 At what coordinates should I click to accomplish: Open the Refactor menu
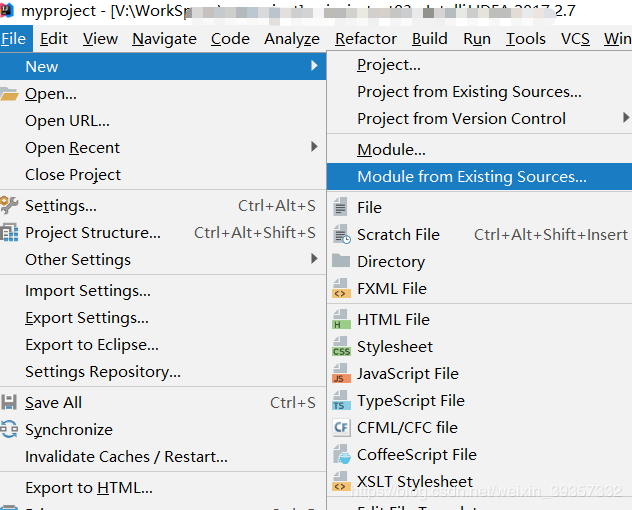click(365, 39)
